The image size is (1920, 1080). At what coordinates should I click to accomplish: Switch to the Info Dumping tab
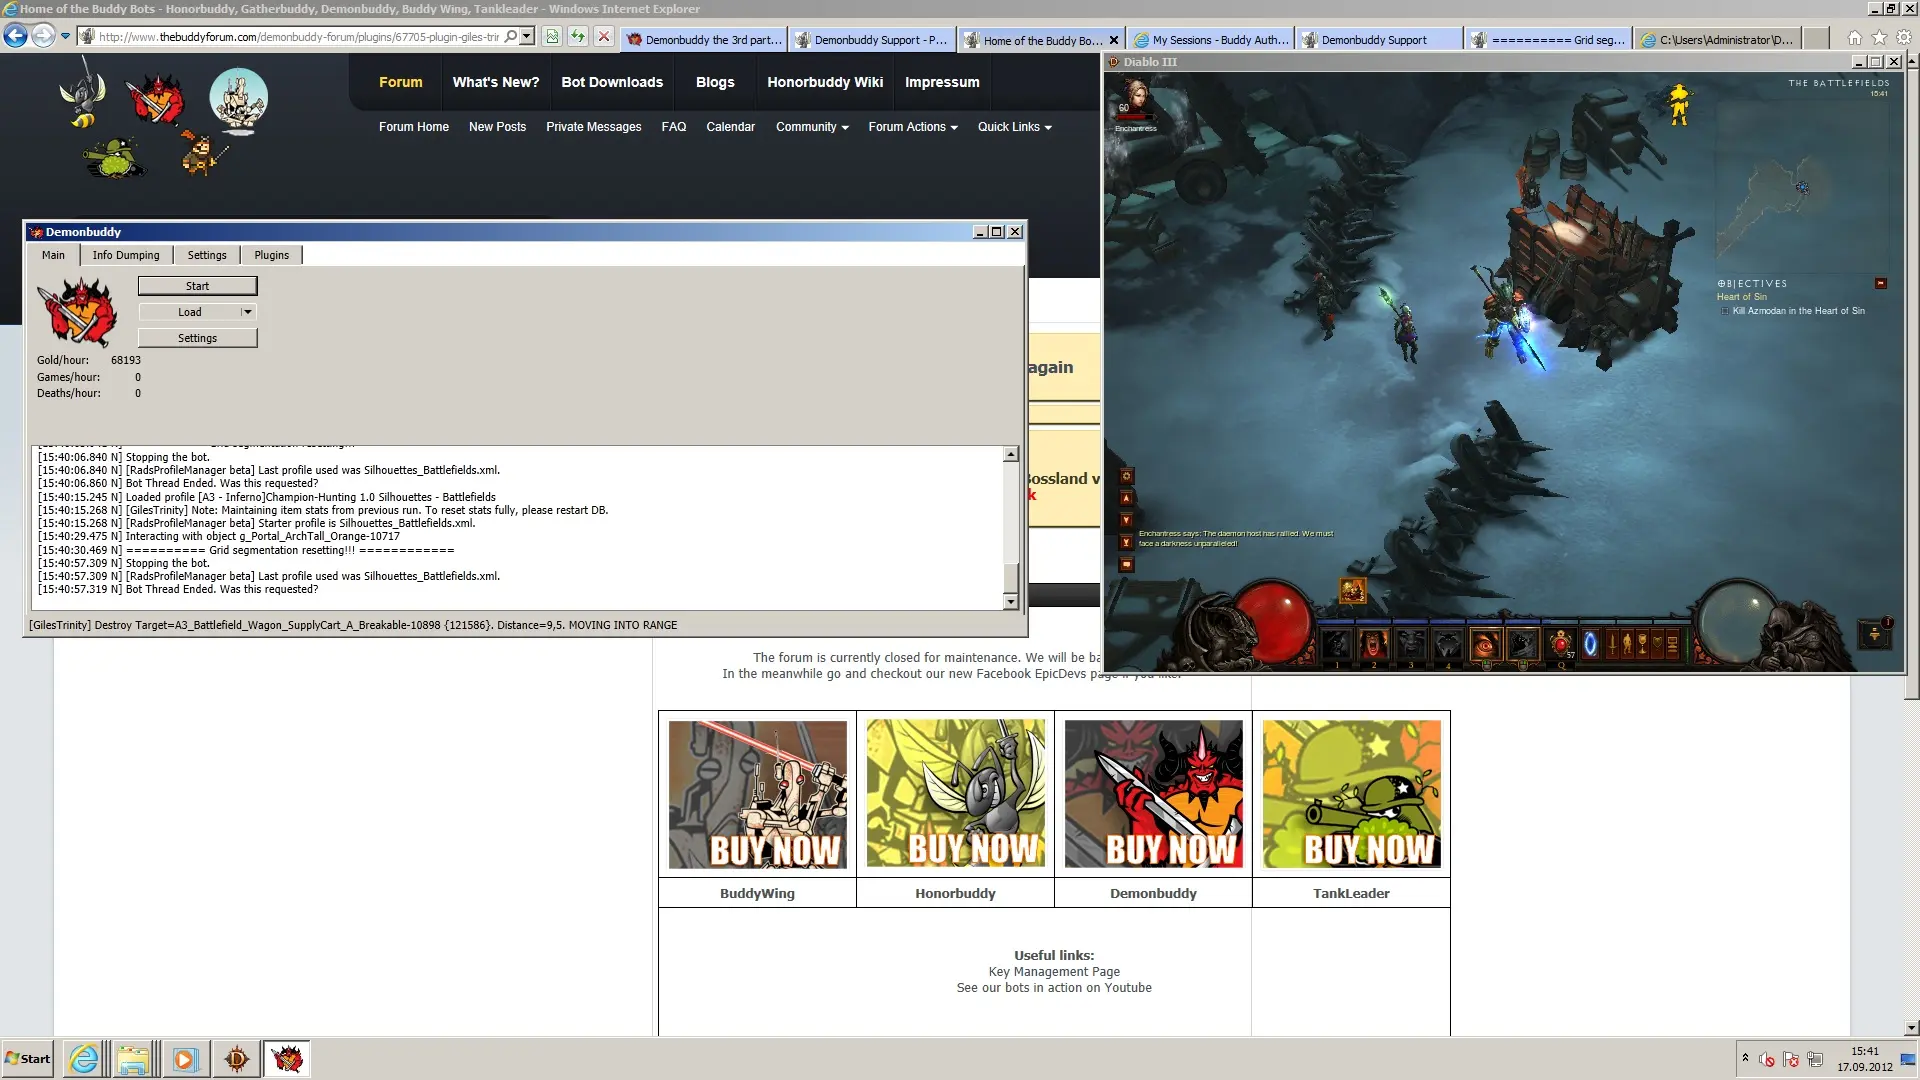click(126, 255)
